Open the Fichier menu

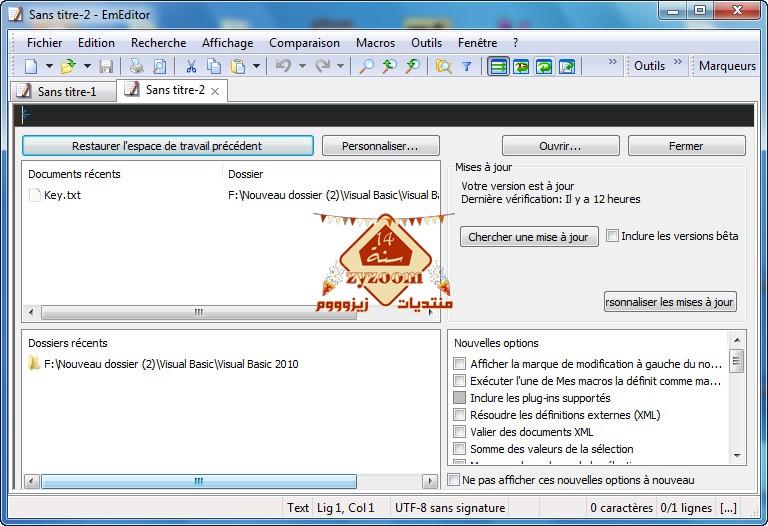[x=45, y=43]
